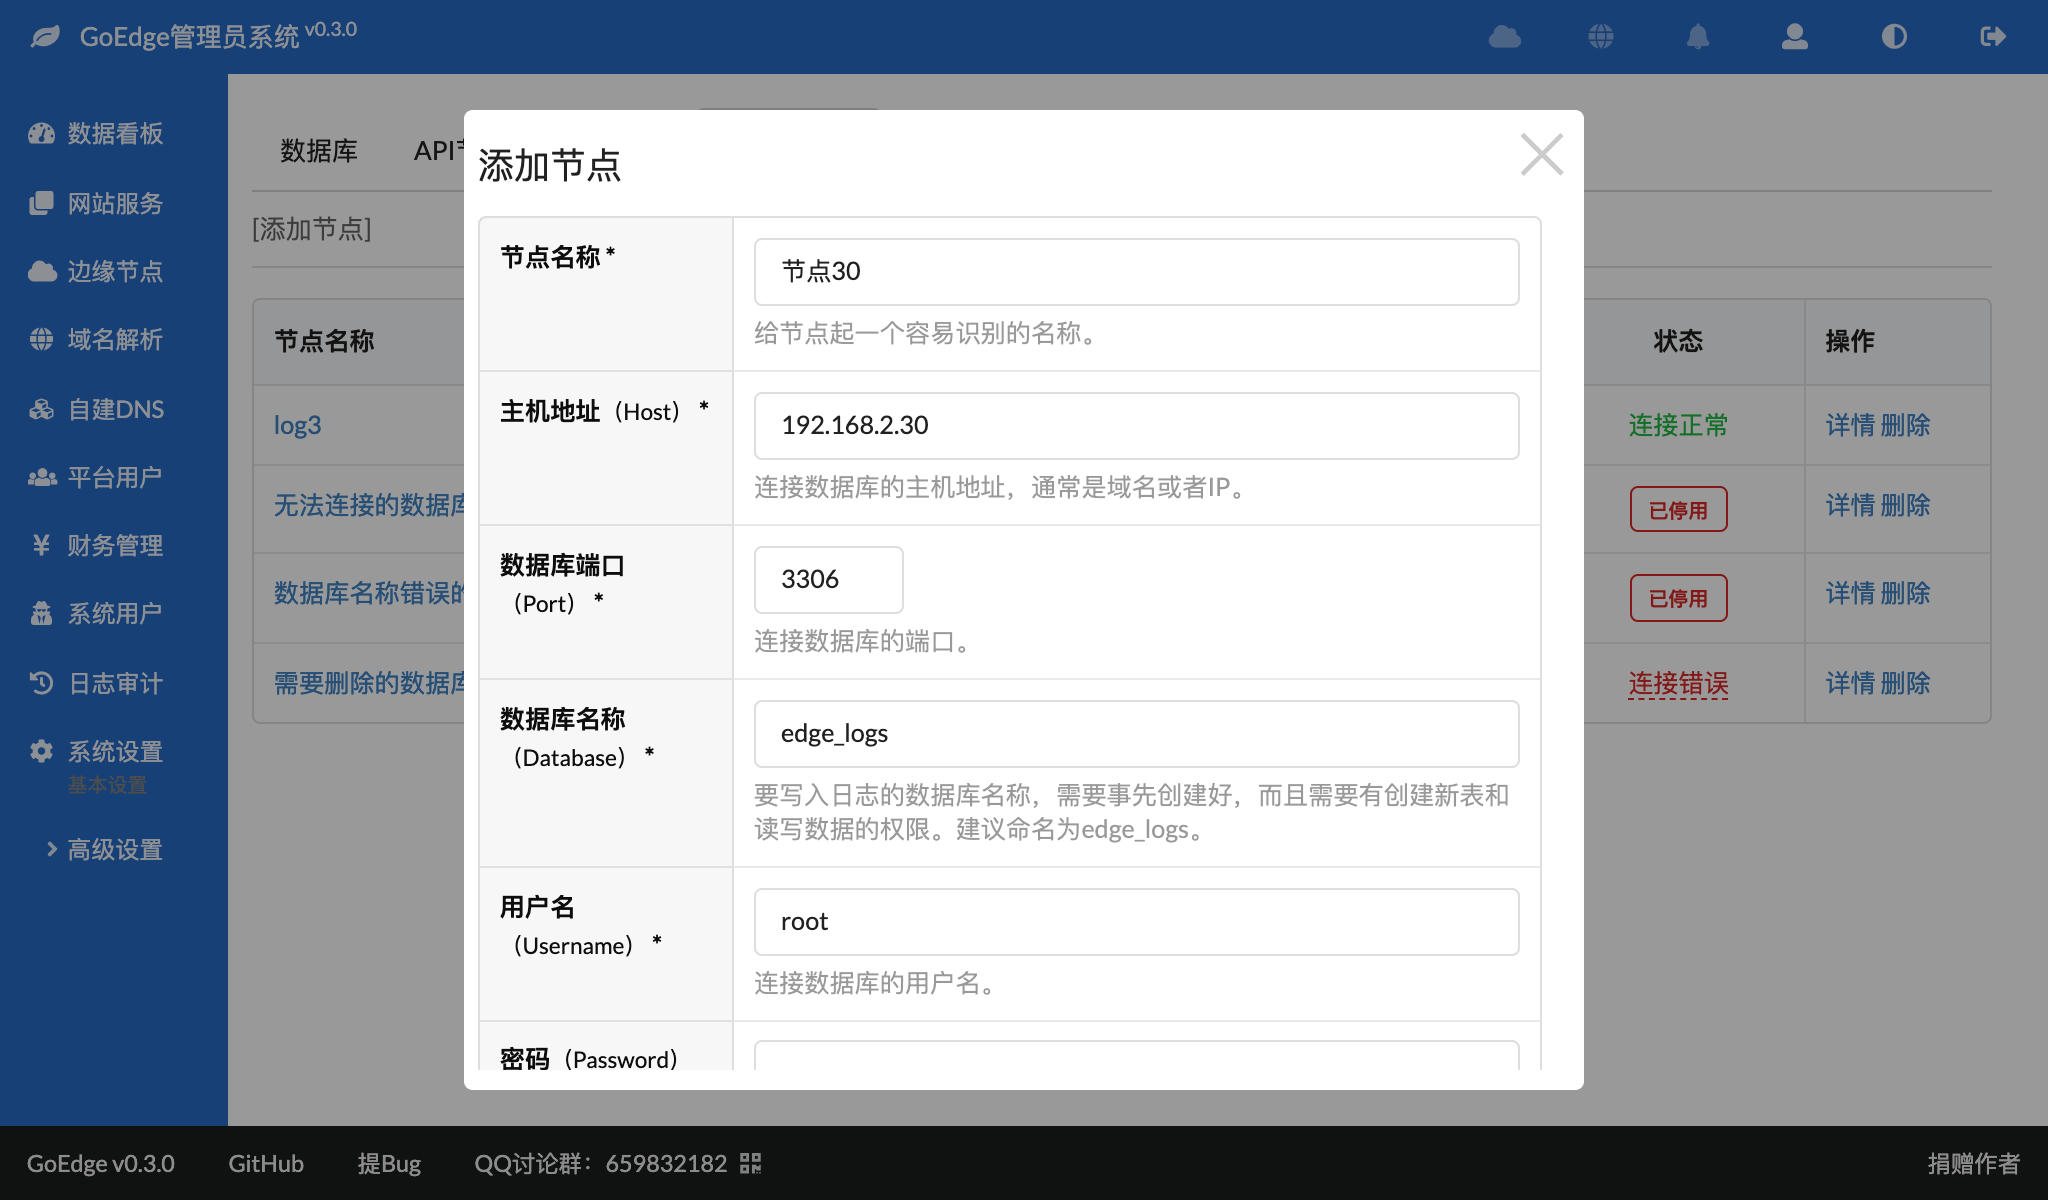The width and height of the screenshot is (2048, 1200).
Task: Toggle dark theme half-circle icon
Action: click(x=1894, y=37)
